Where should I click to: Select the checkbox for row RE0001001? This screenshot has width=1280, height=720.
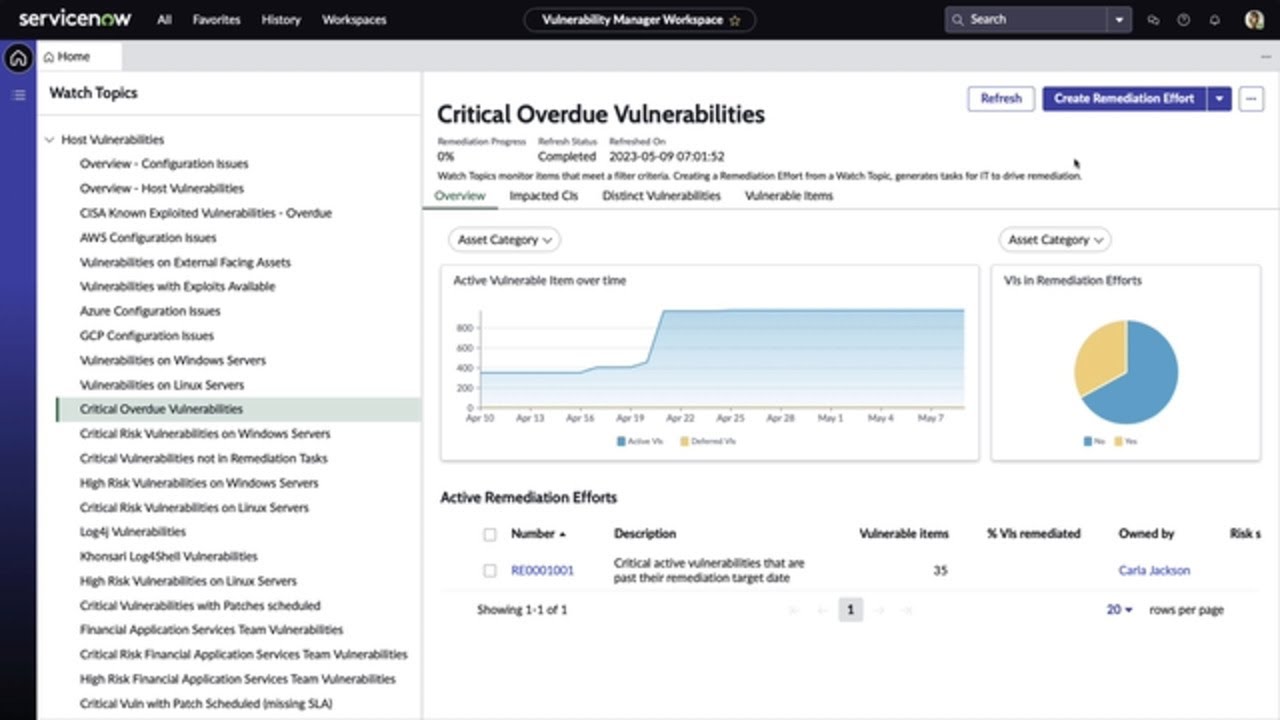490,570
